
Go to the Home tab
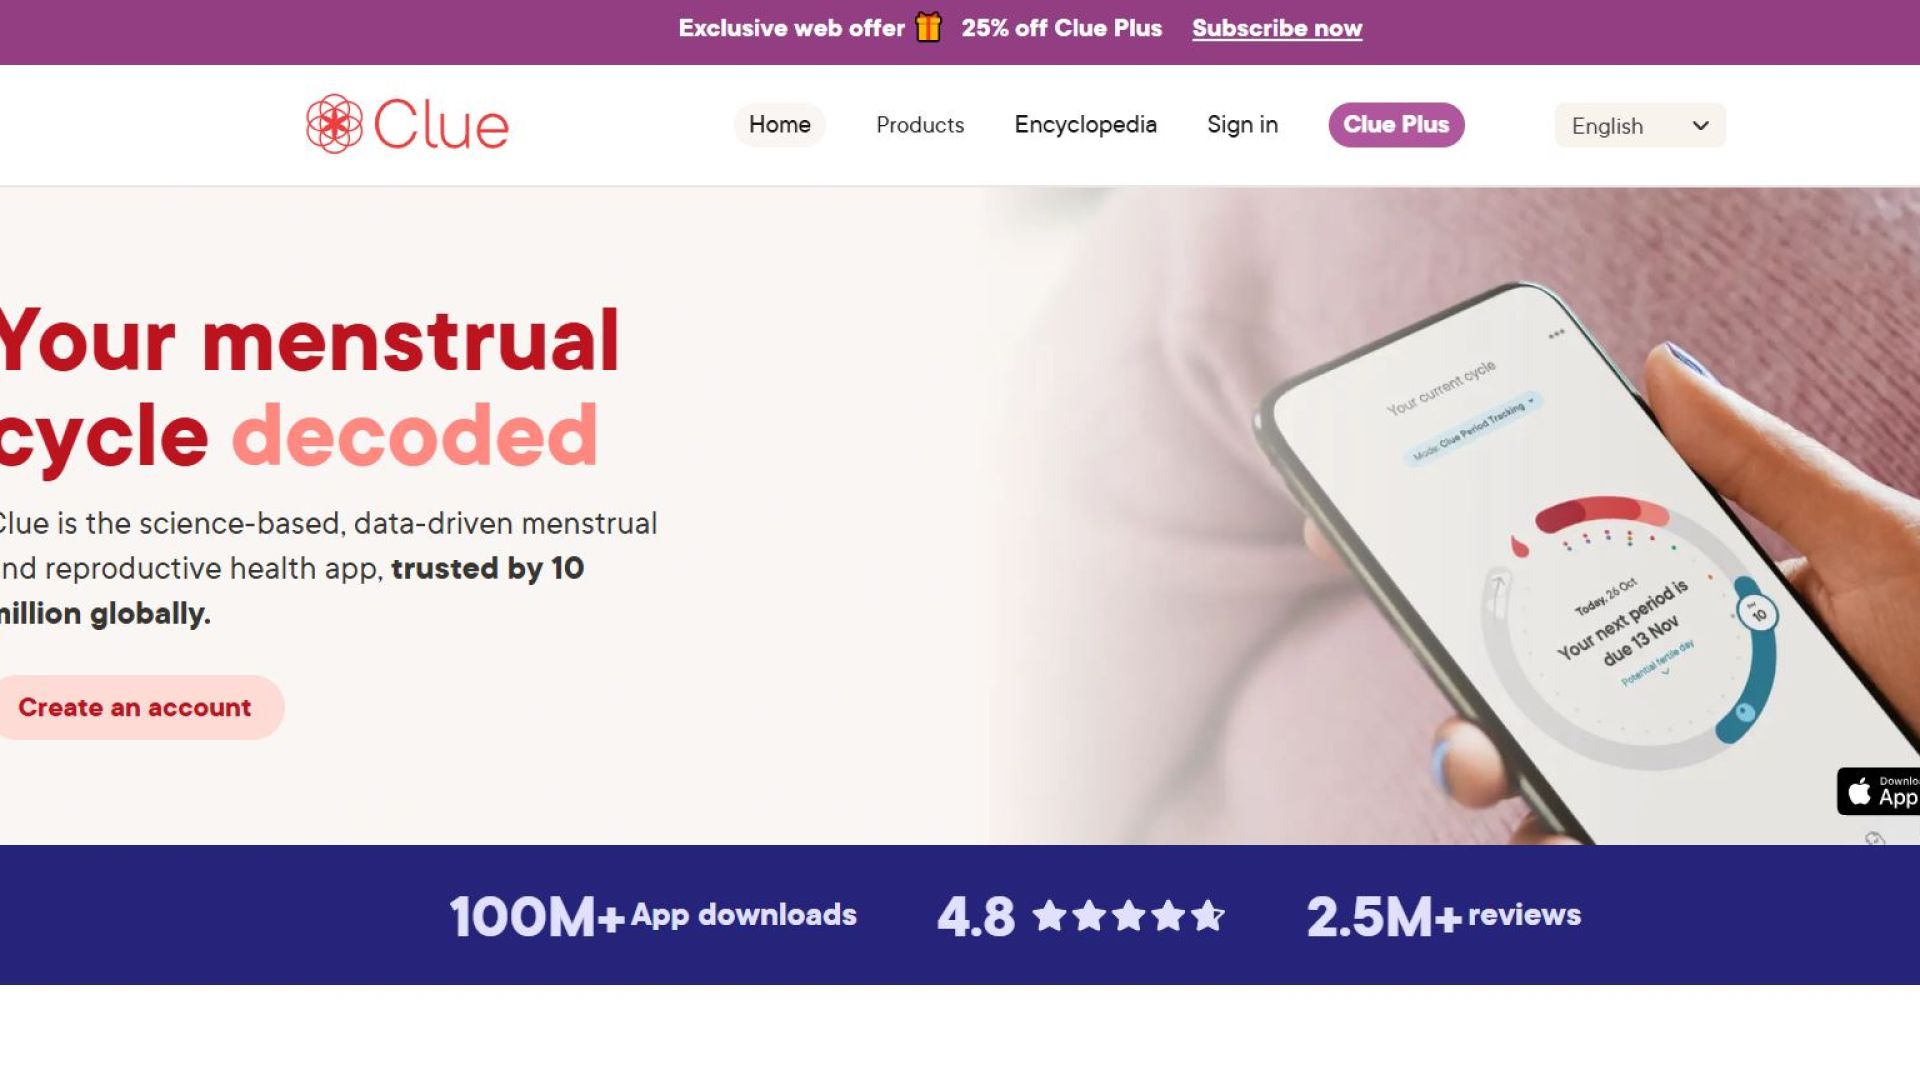tap(780, 125)
